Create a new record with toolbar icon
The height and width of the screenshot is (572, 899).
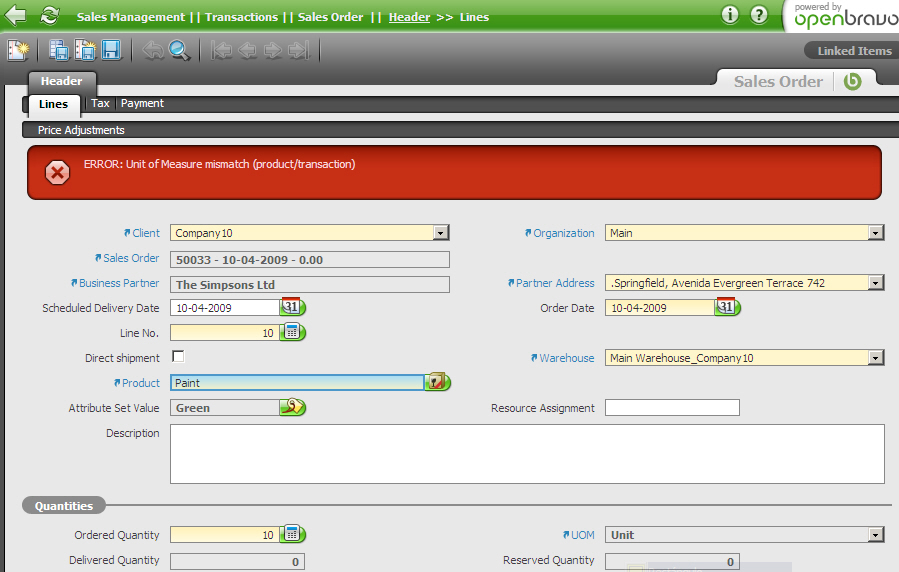(x=18, y=50)
